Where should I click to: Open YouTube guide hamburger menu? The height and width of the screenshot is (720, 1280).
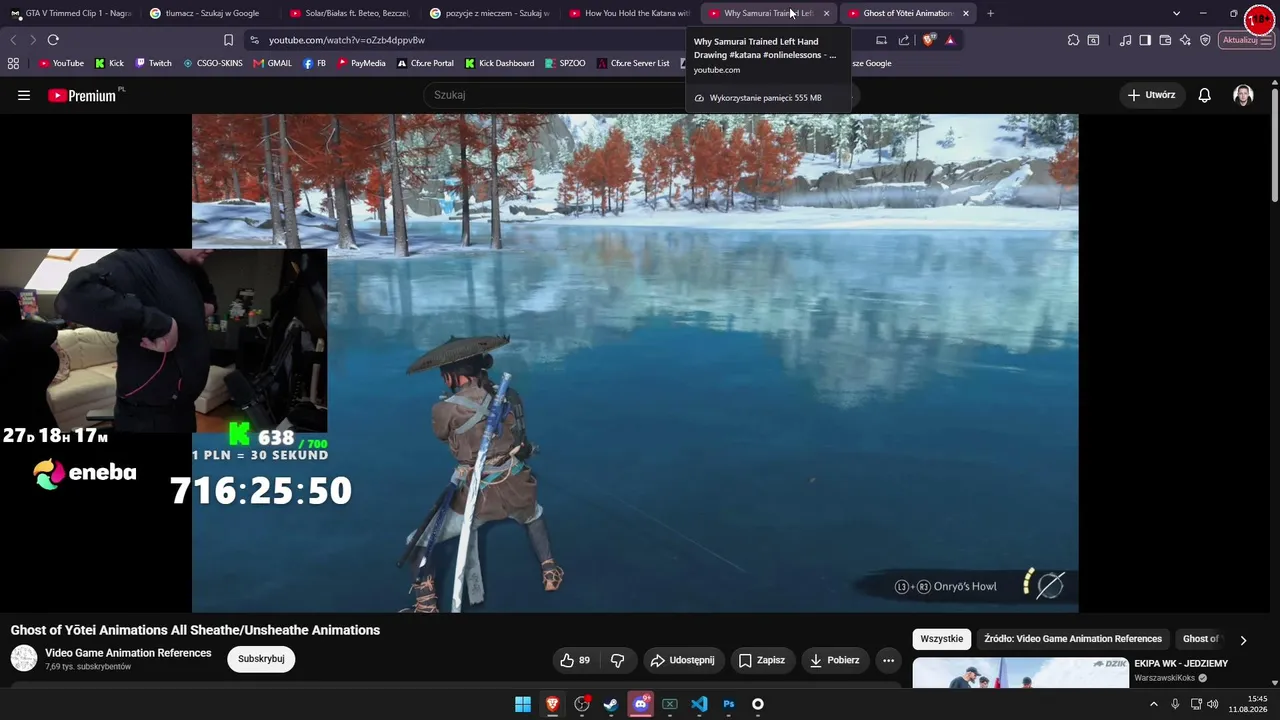pyautogui.click(x=24, y=95)
